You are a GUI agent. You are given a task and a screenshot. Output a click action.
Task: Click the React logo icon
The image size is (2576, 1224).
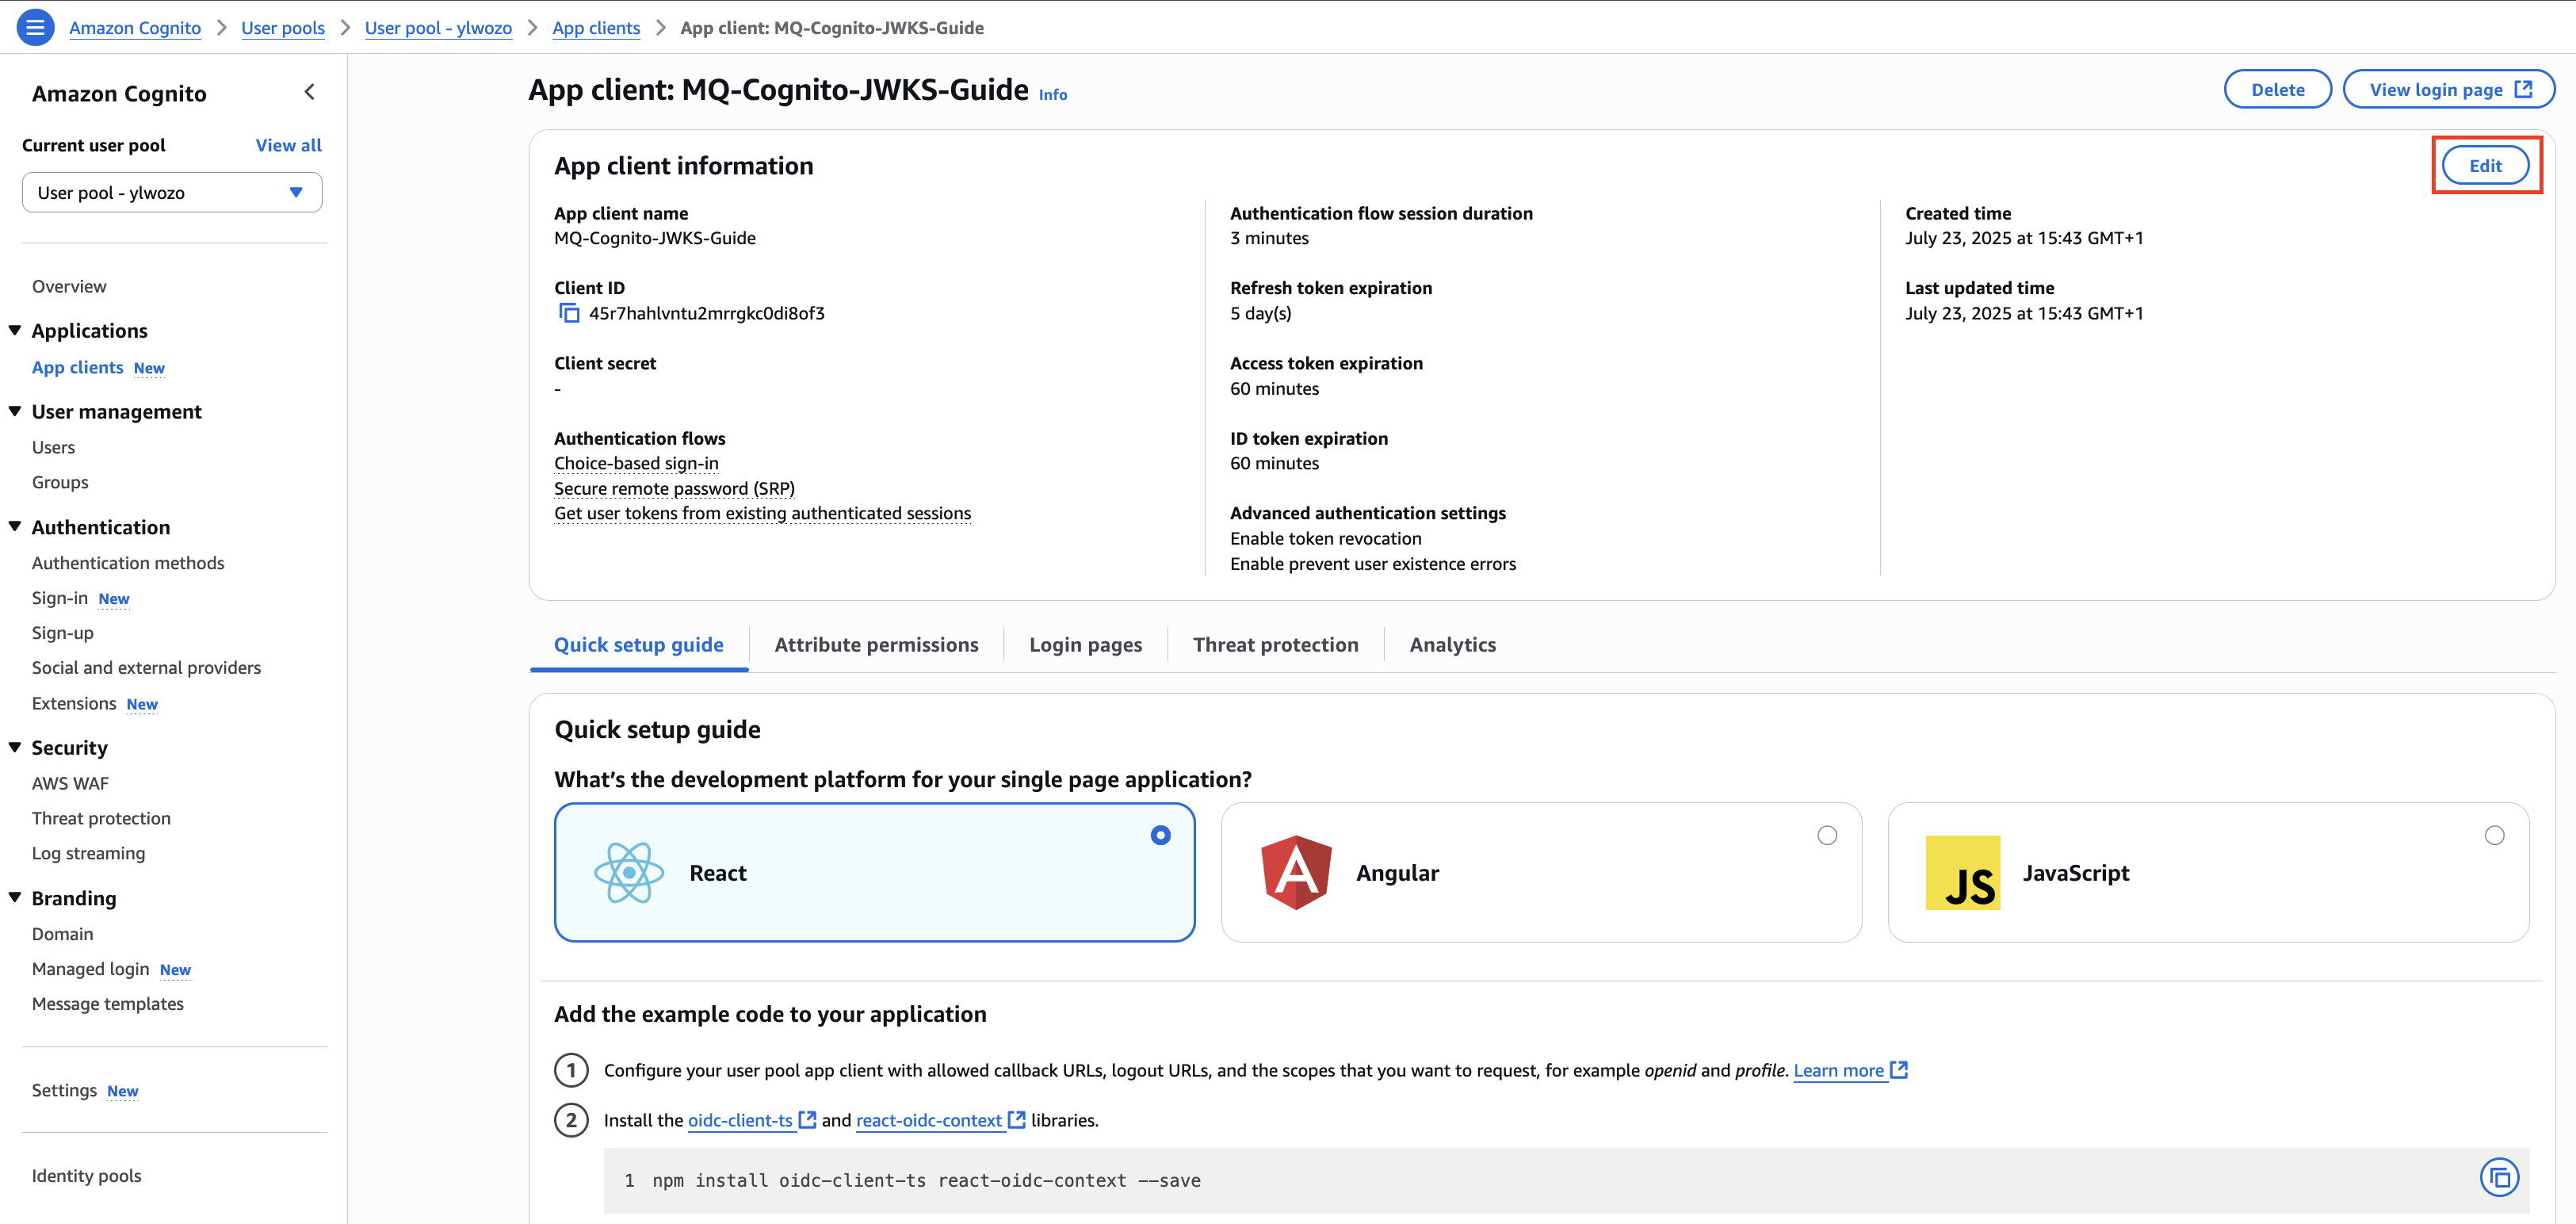(629, 872)
